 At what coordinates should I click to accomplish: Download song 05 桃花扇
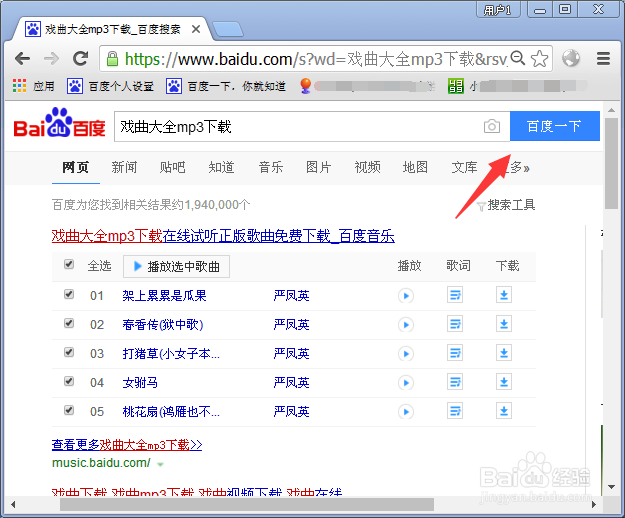click(x=504, y=411)
